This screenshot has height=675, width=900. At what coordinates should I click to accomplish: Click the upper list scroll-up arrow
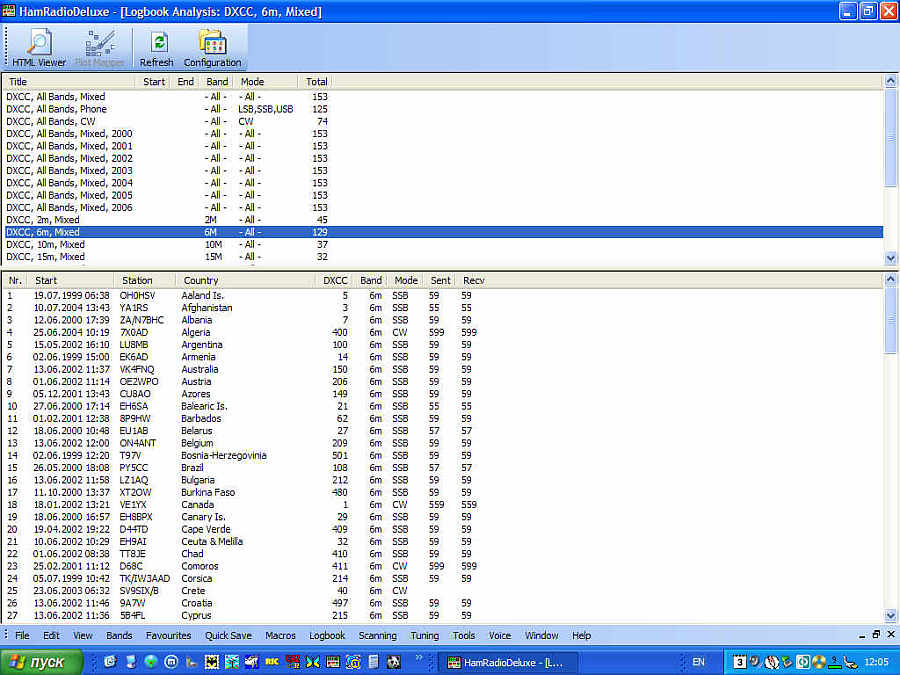890,81
